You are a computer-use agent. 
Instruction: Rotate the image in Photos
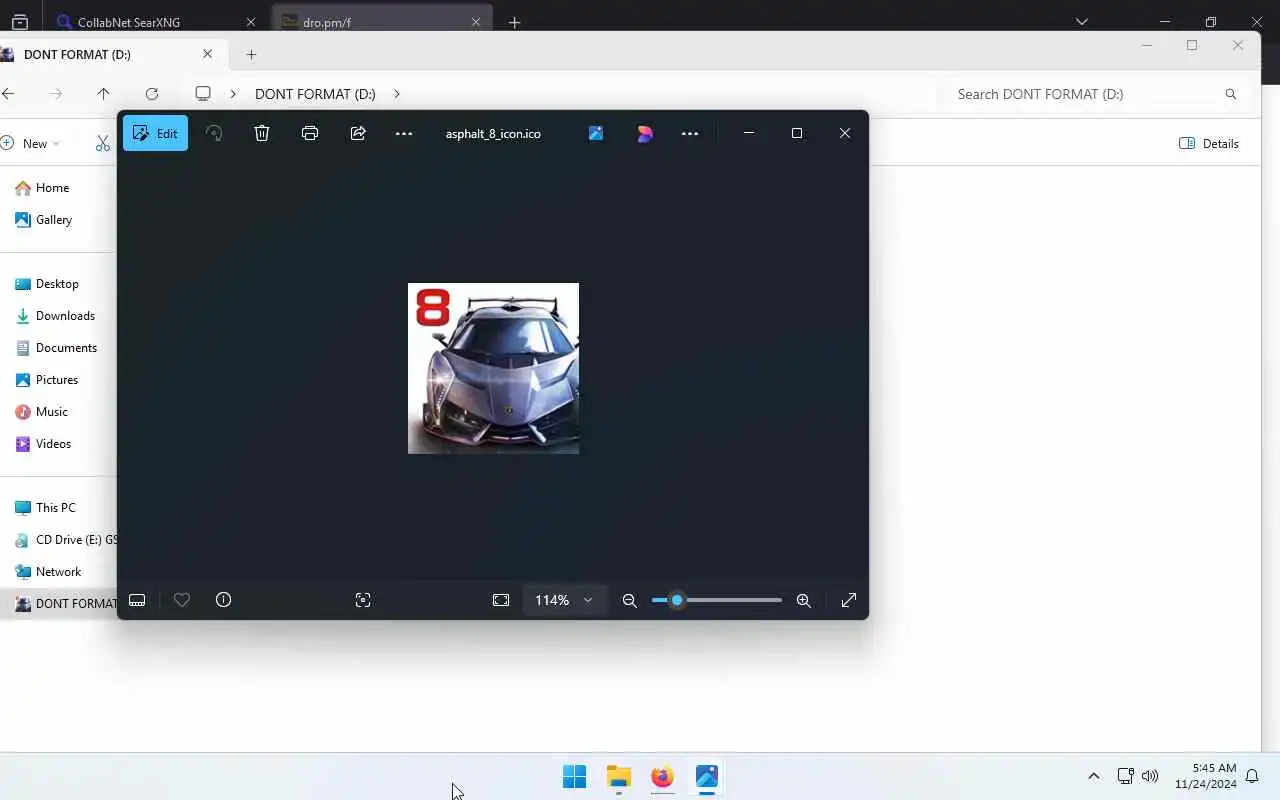[214, 133]
